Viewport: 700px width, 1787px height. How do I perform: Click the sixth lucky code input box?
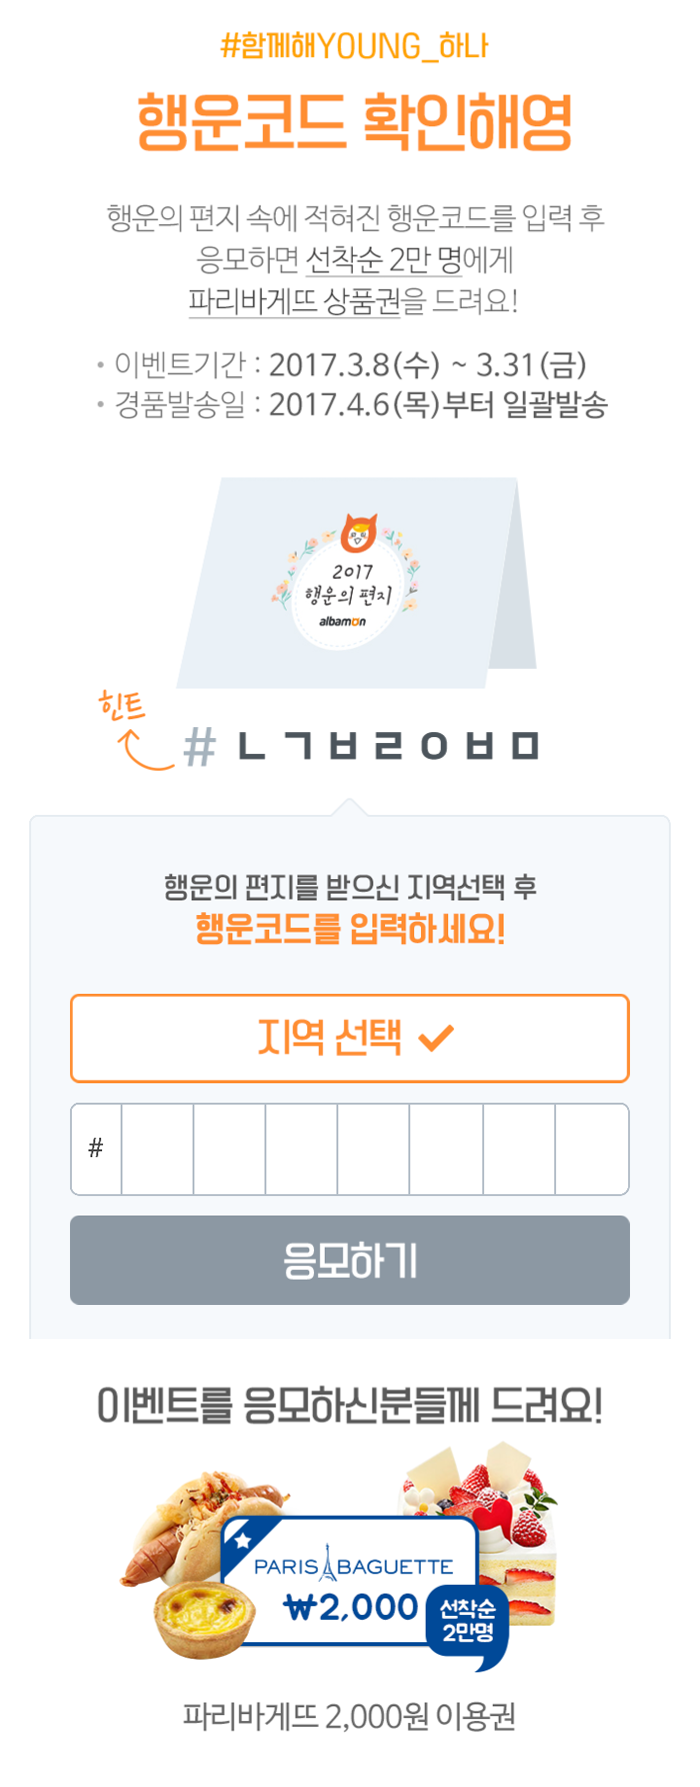pos(519,1149)
